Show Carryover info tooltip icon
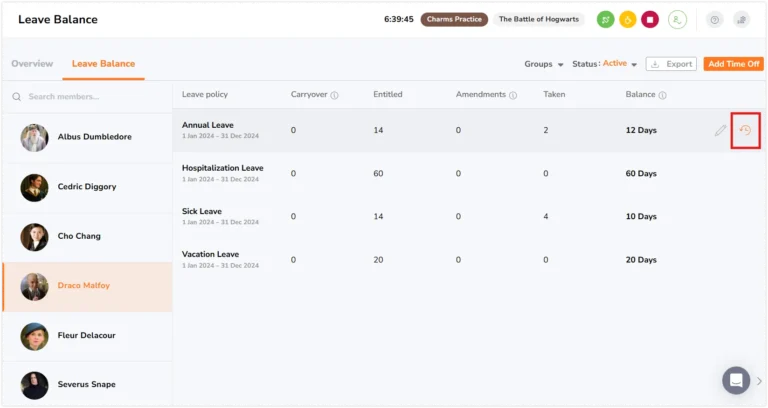Screen dimensions: 768x408 [334, 95]
